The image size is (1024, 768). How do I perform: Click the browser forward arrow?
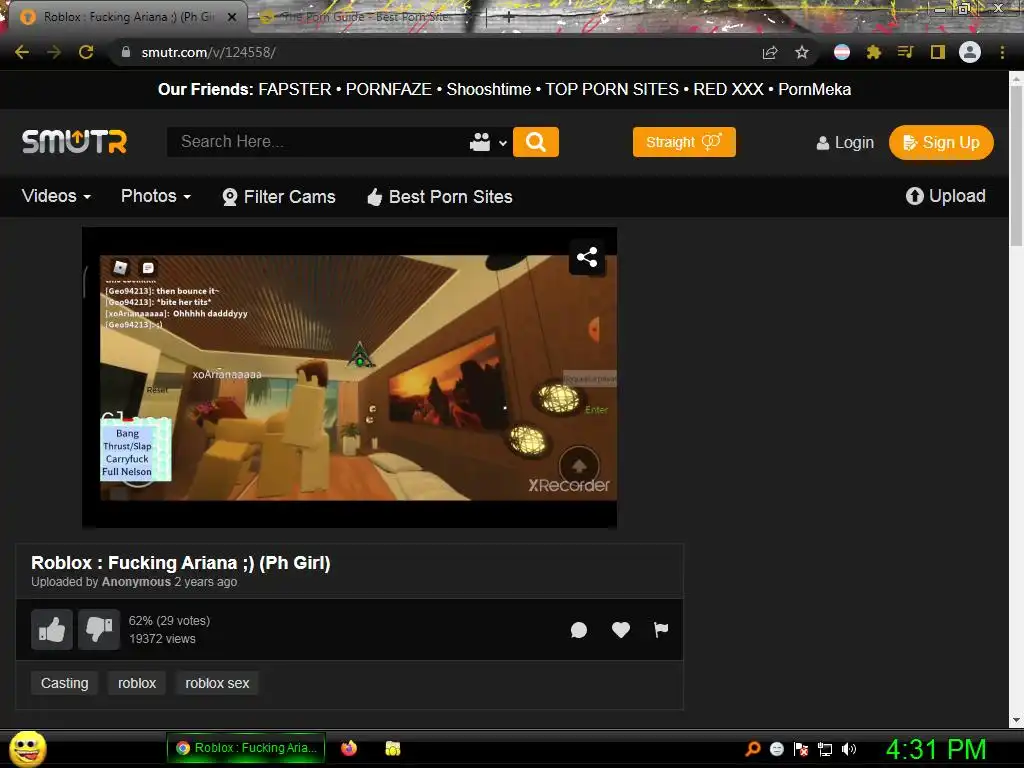[x=54, y=52]
